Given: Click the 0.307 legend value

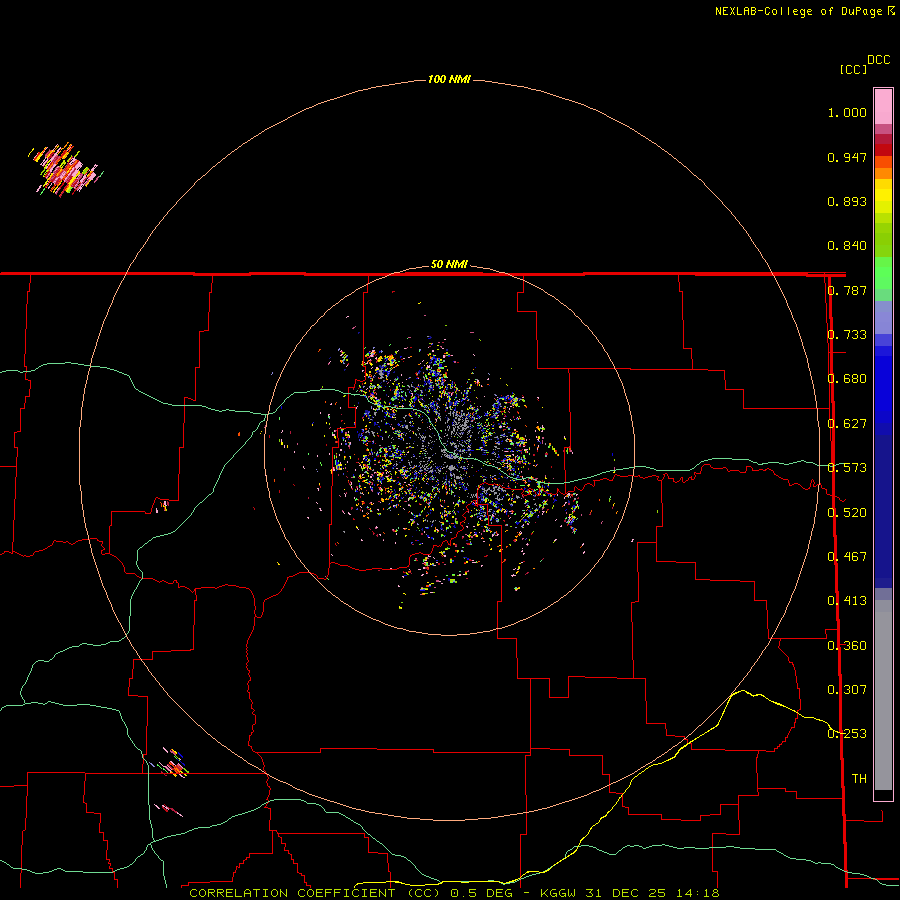Looking at the screenshot, I should [847, 690].
